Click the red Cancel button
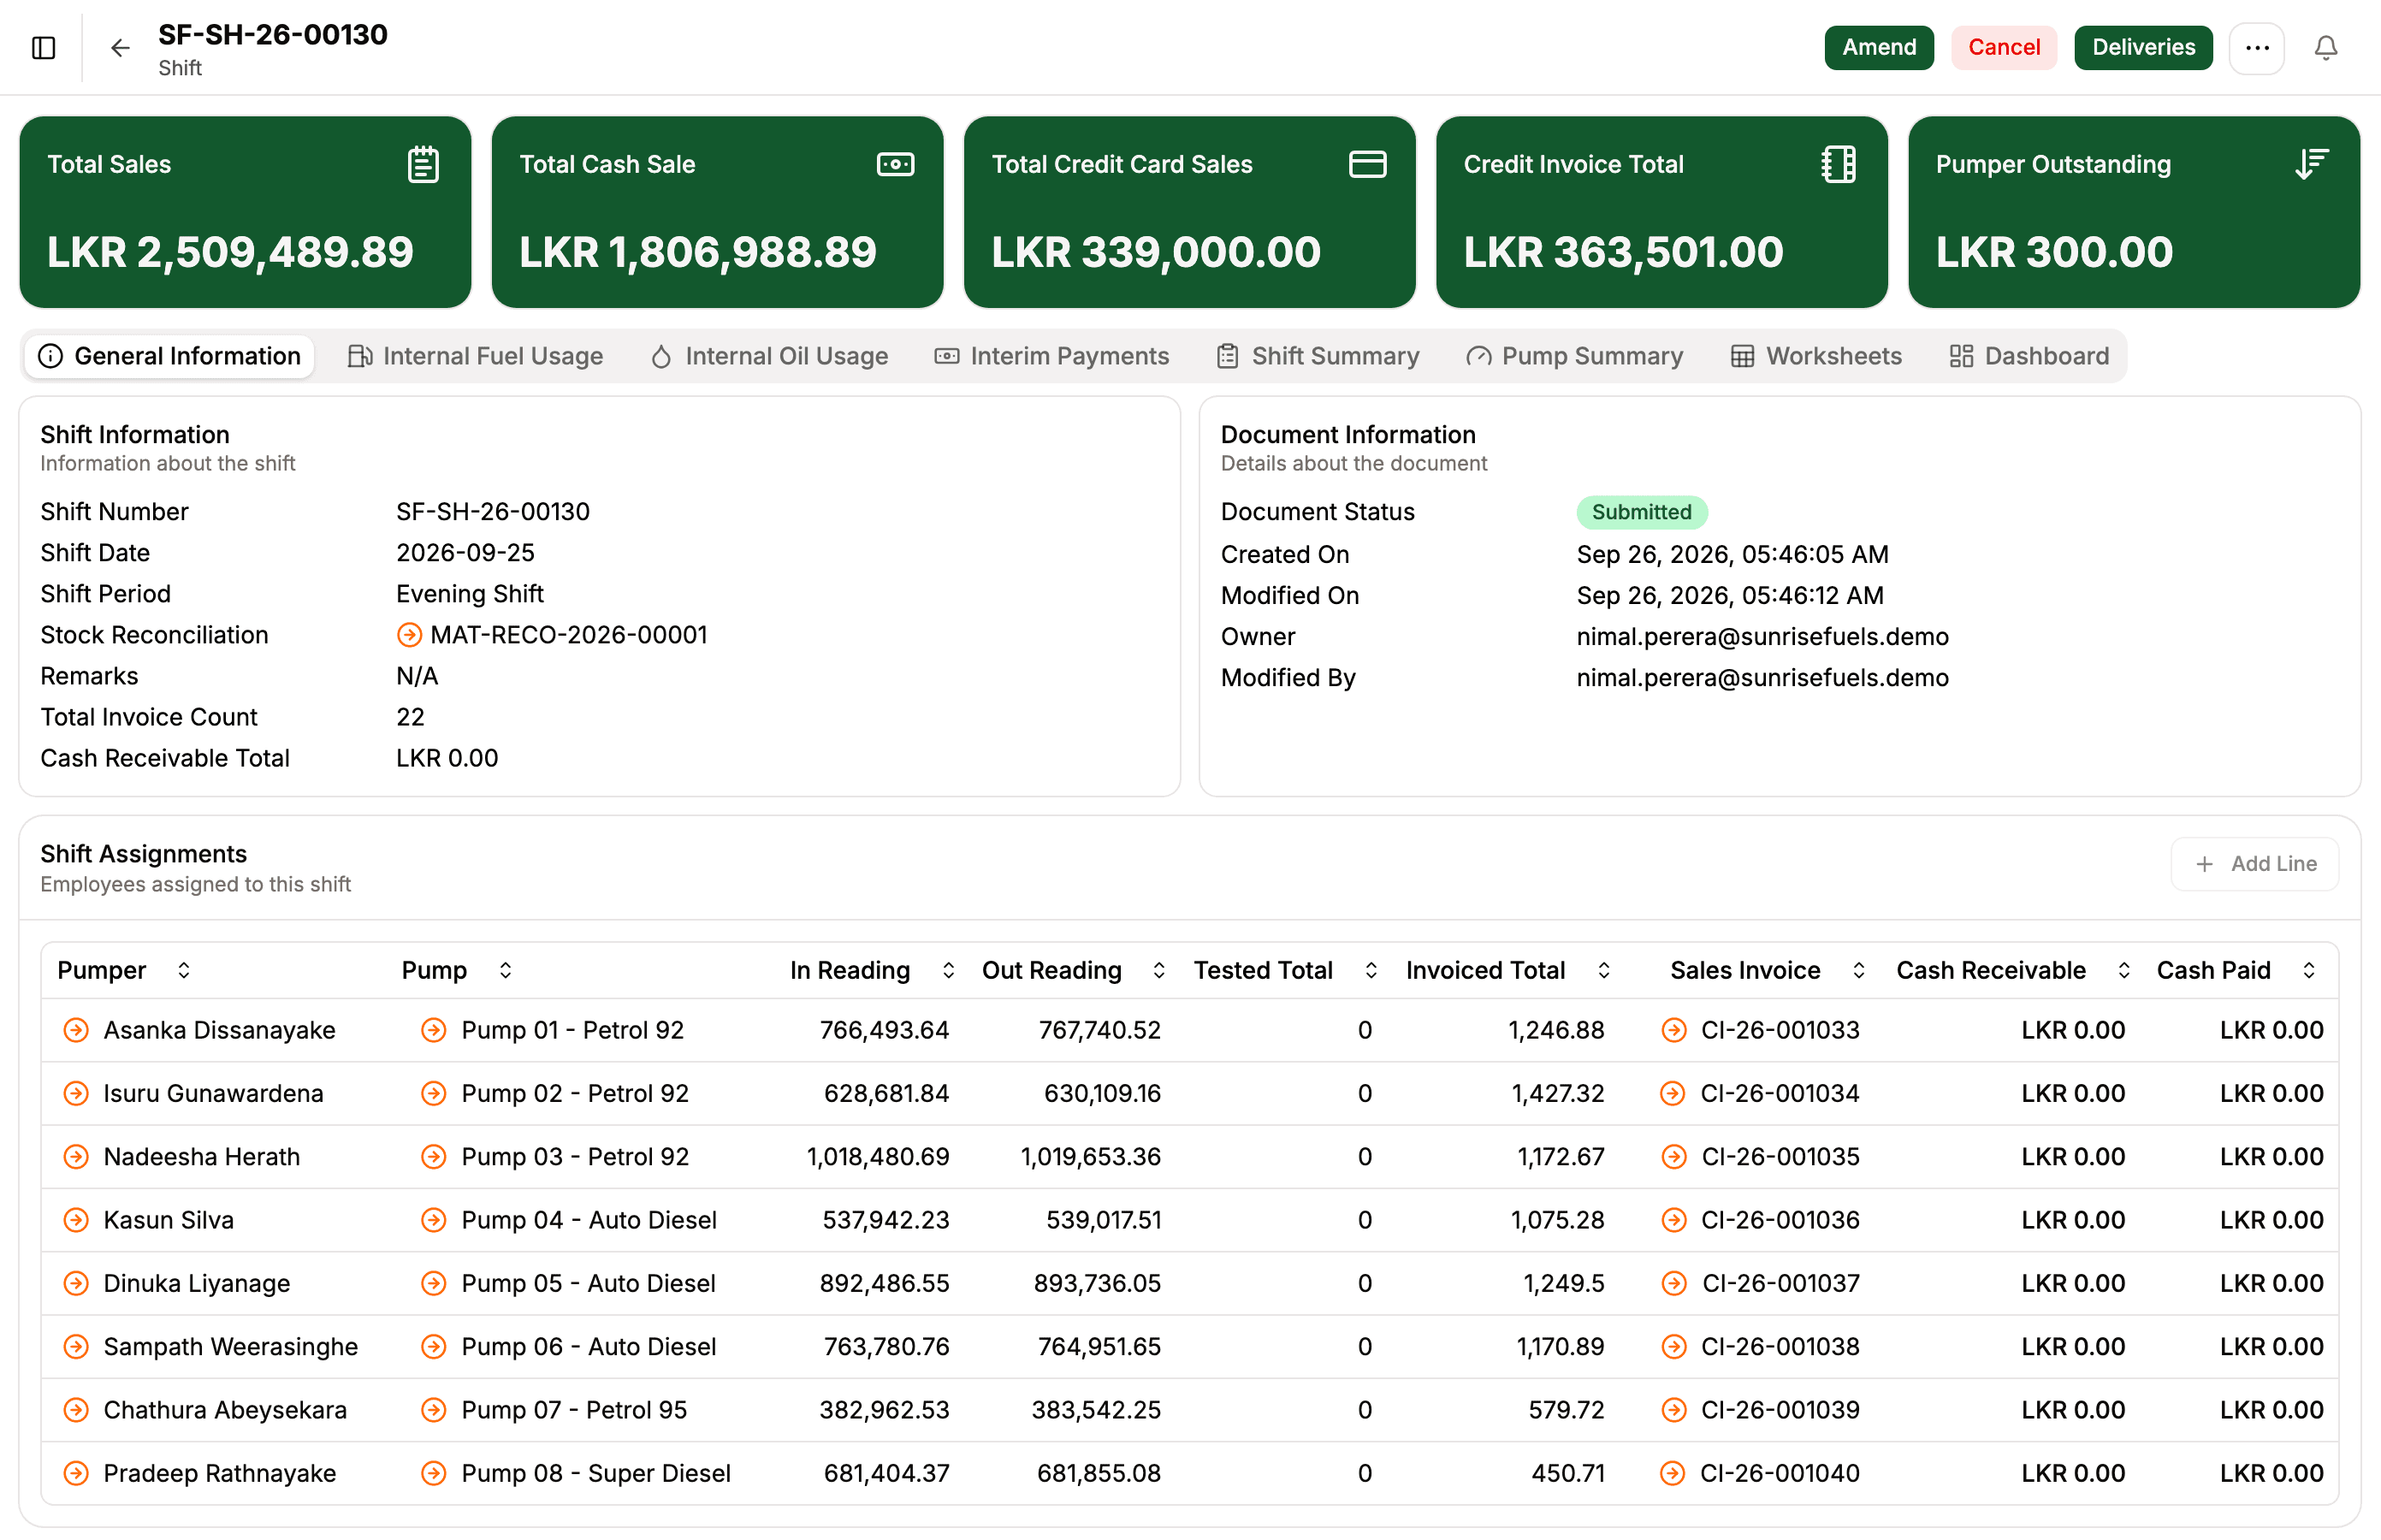Screen dimensions: 2381x1540 click(x=2004, y=47)
